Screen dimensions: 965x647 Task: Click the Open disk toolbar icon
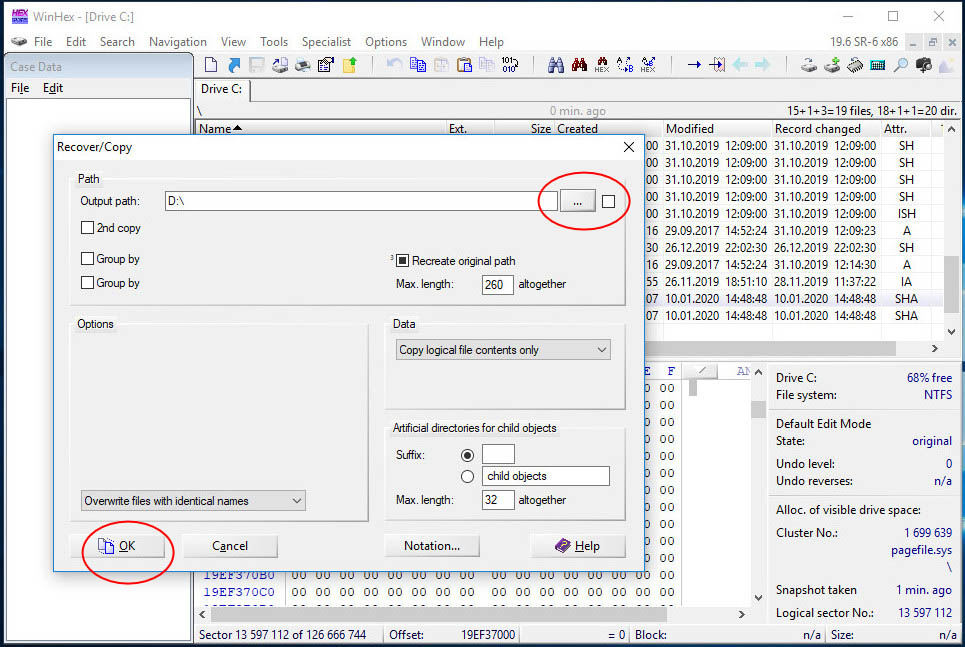pos(809,65)
